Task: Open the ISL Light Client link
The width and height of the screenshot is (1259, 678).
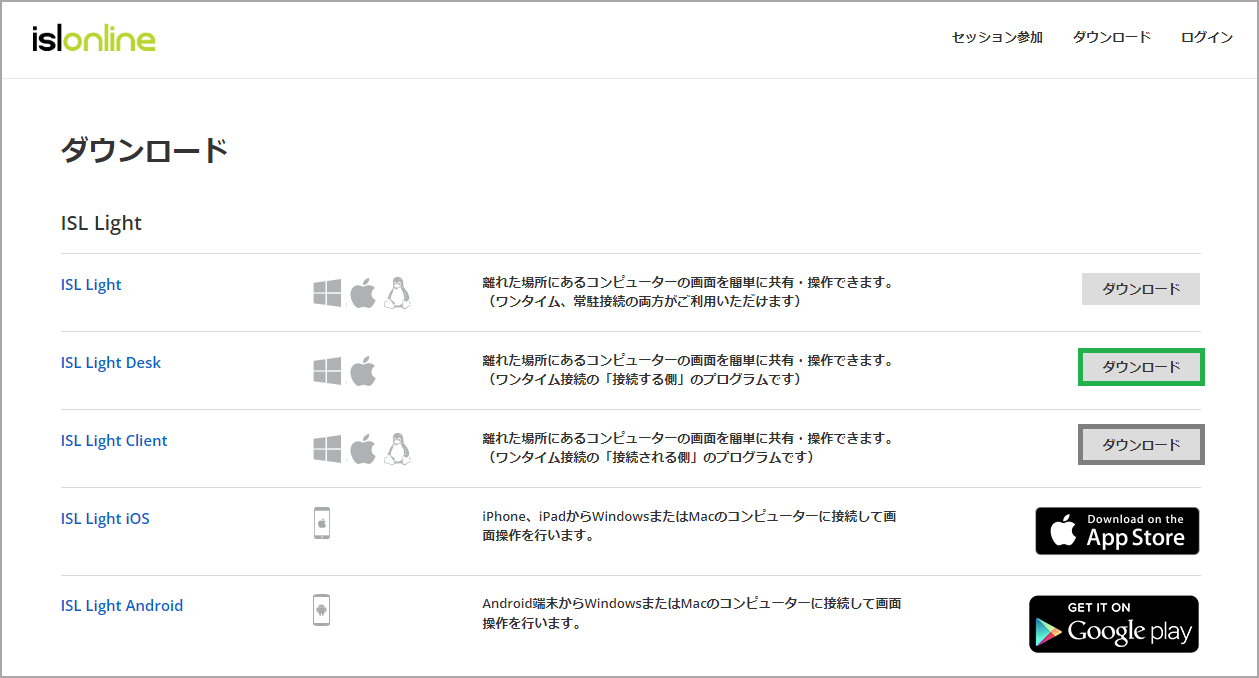Action: (114, 440)
